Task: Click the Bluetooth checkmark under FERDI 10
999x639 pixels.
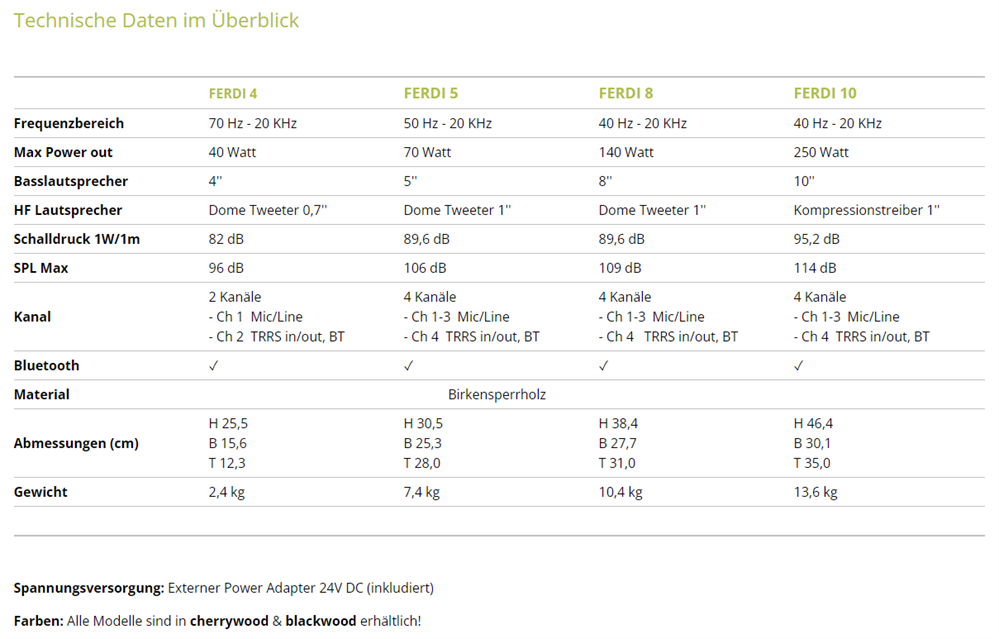Action: point(799,366)
